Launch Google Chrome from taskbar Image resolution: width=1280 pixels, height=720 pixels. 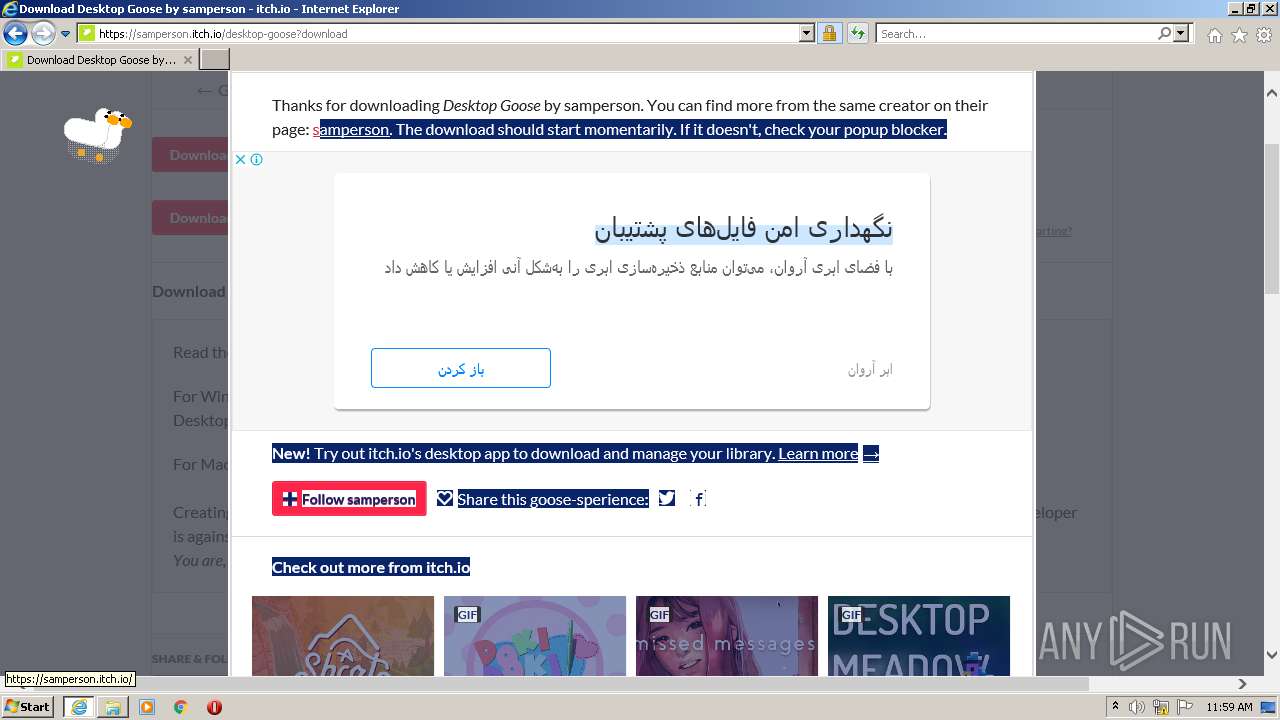coord(181,707)
